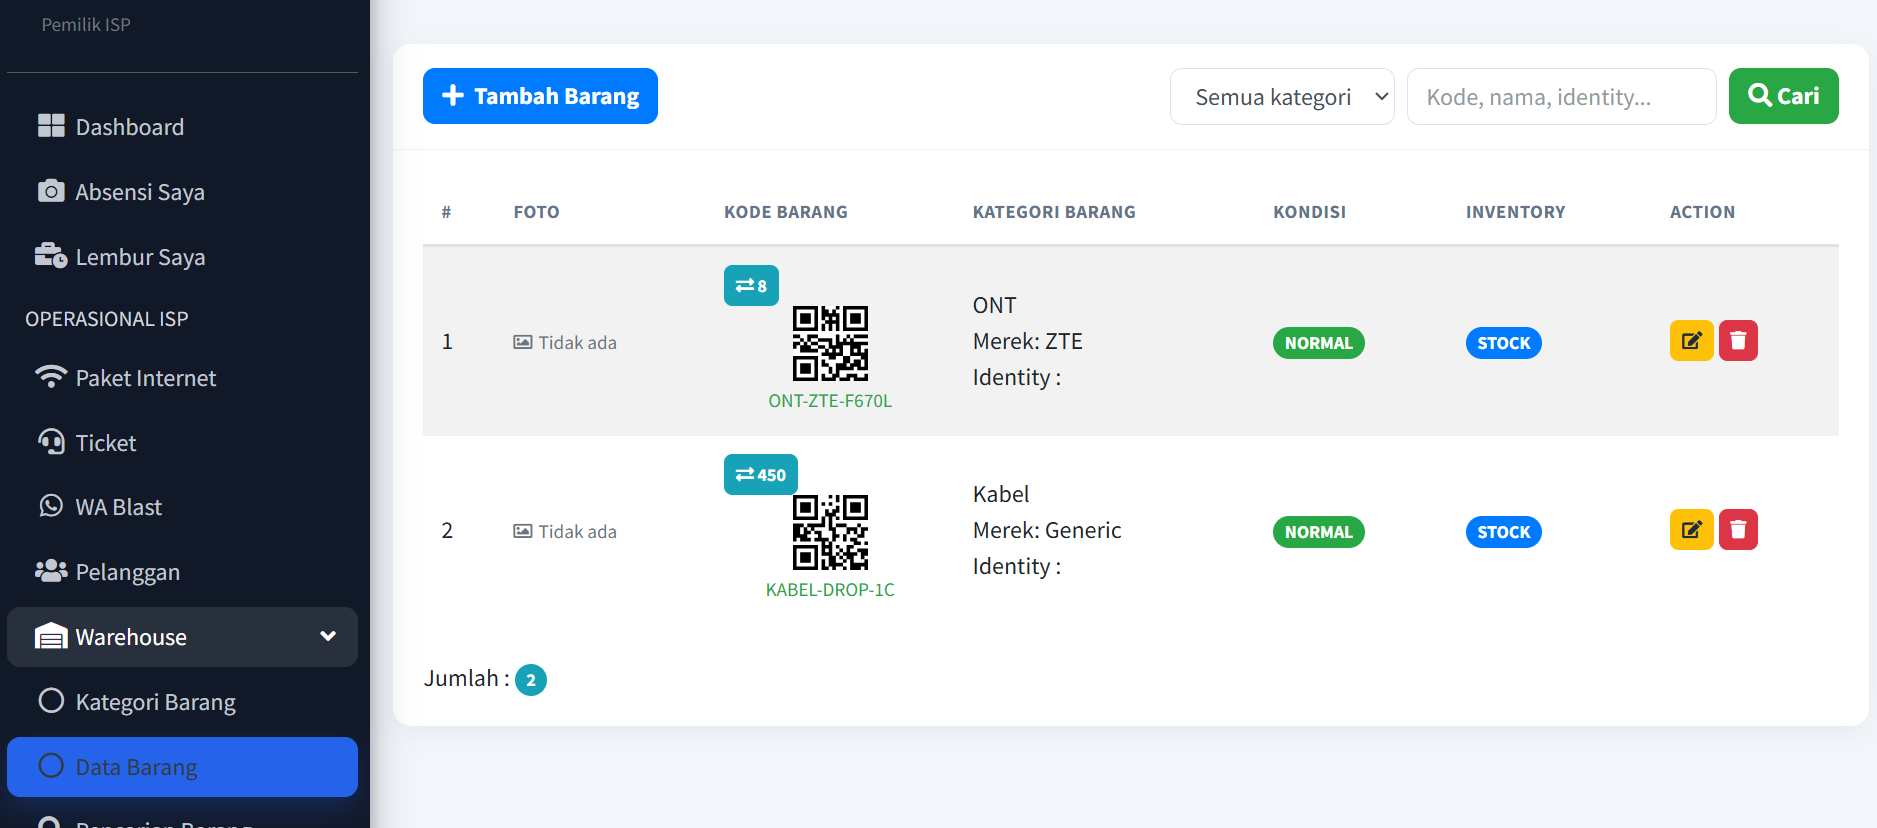Click the WA Blast WhatsApp icon

[51, 506]
